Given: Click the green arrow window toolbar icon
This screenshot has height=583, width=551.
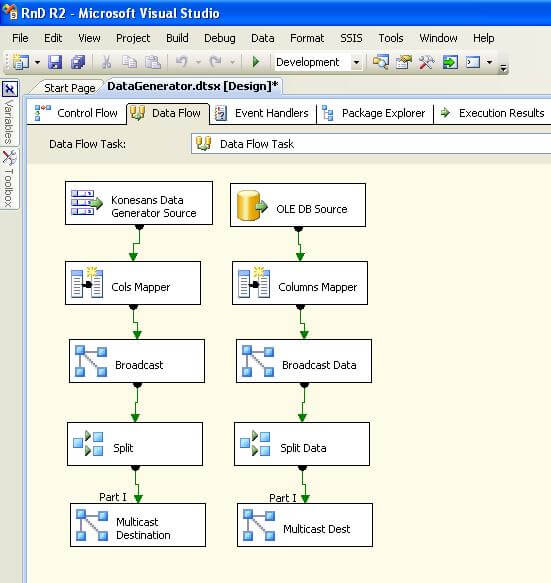Looking at the screenshot, I should pyautogui.click(x=450, y=62).
